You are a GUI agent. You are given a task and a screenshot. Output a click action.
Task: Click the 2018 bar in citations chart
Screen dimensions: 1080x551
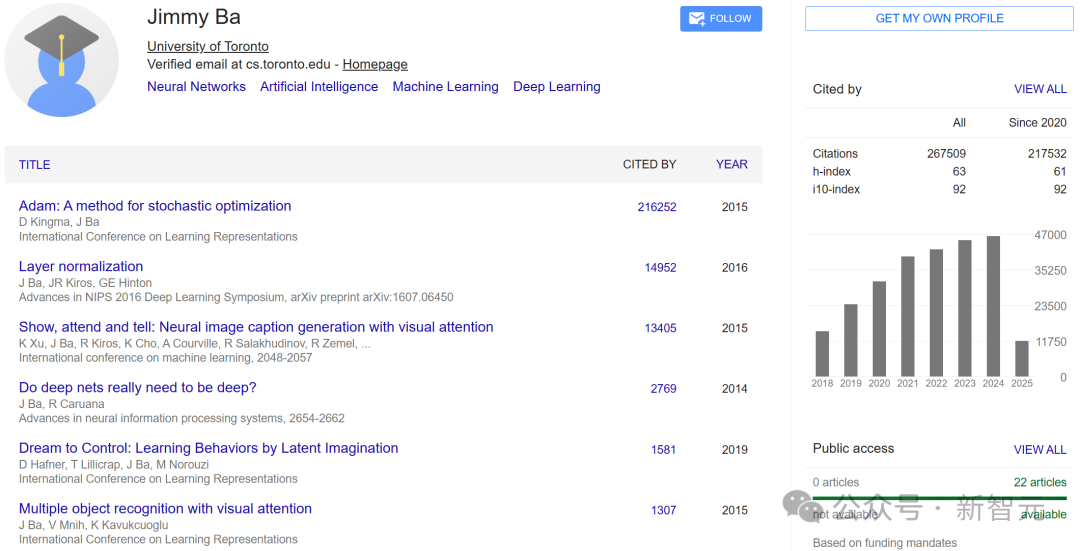click(822, 353)
